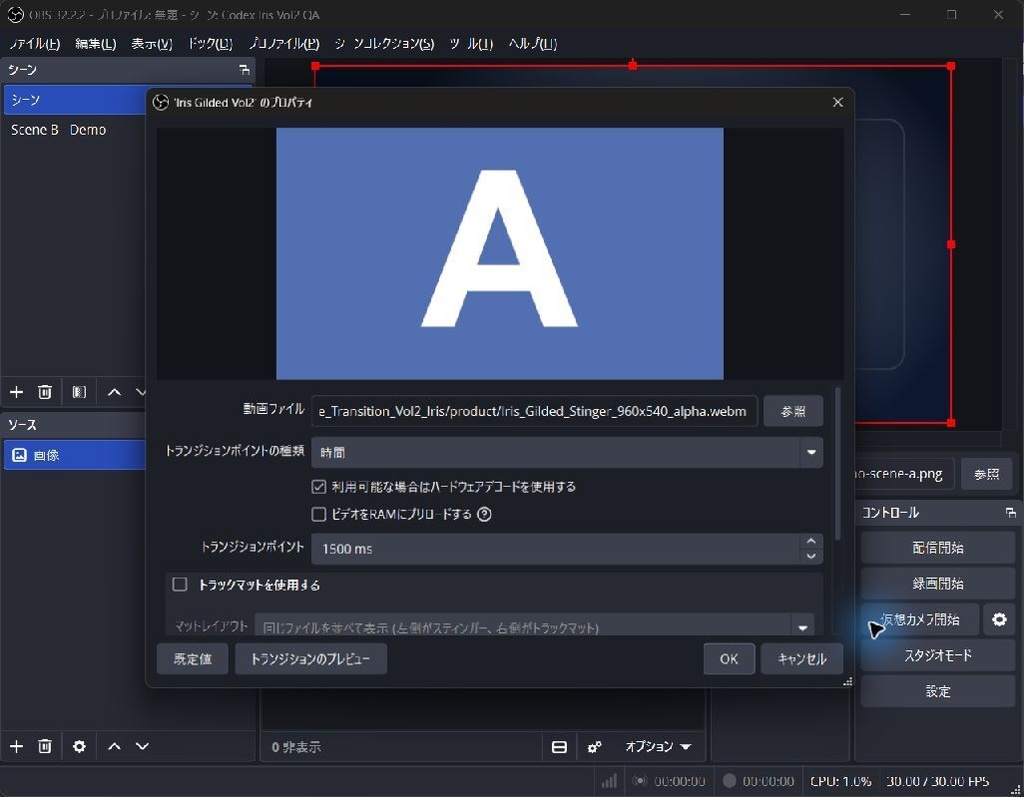Viewport: 1024px width, 797px height.
Task: Disable hardware decoding checkbox
Action: point(319,487)
